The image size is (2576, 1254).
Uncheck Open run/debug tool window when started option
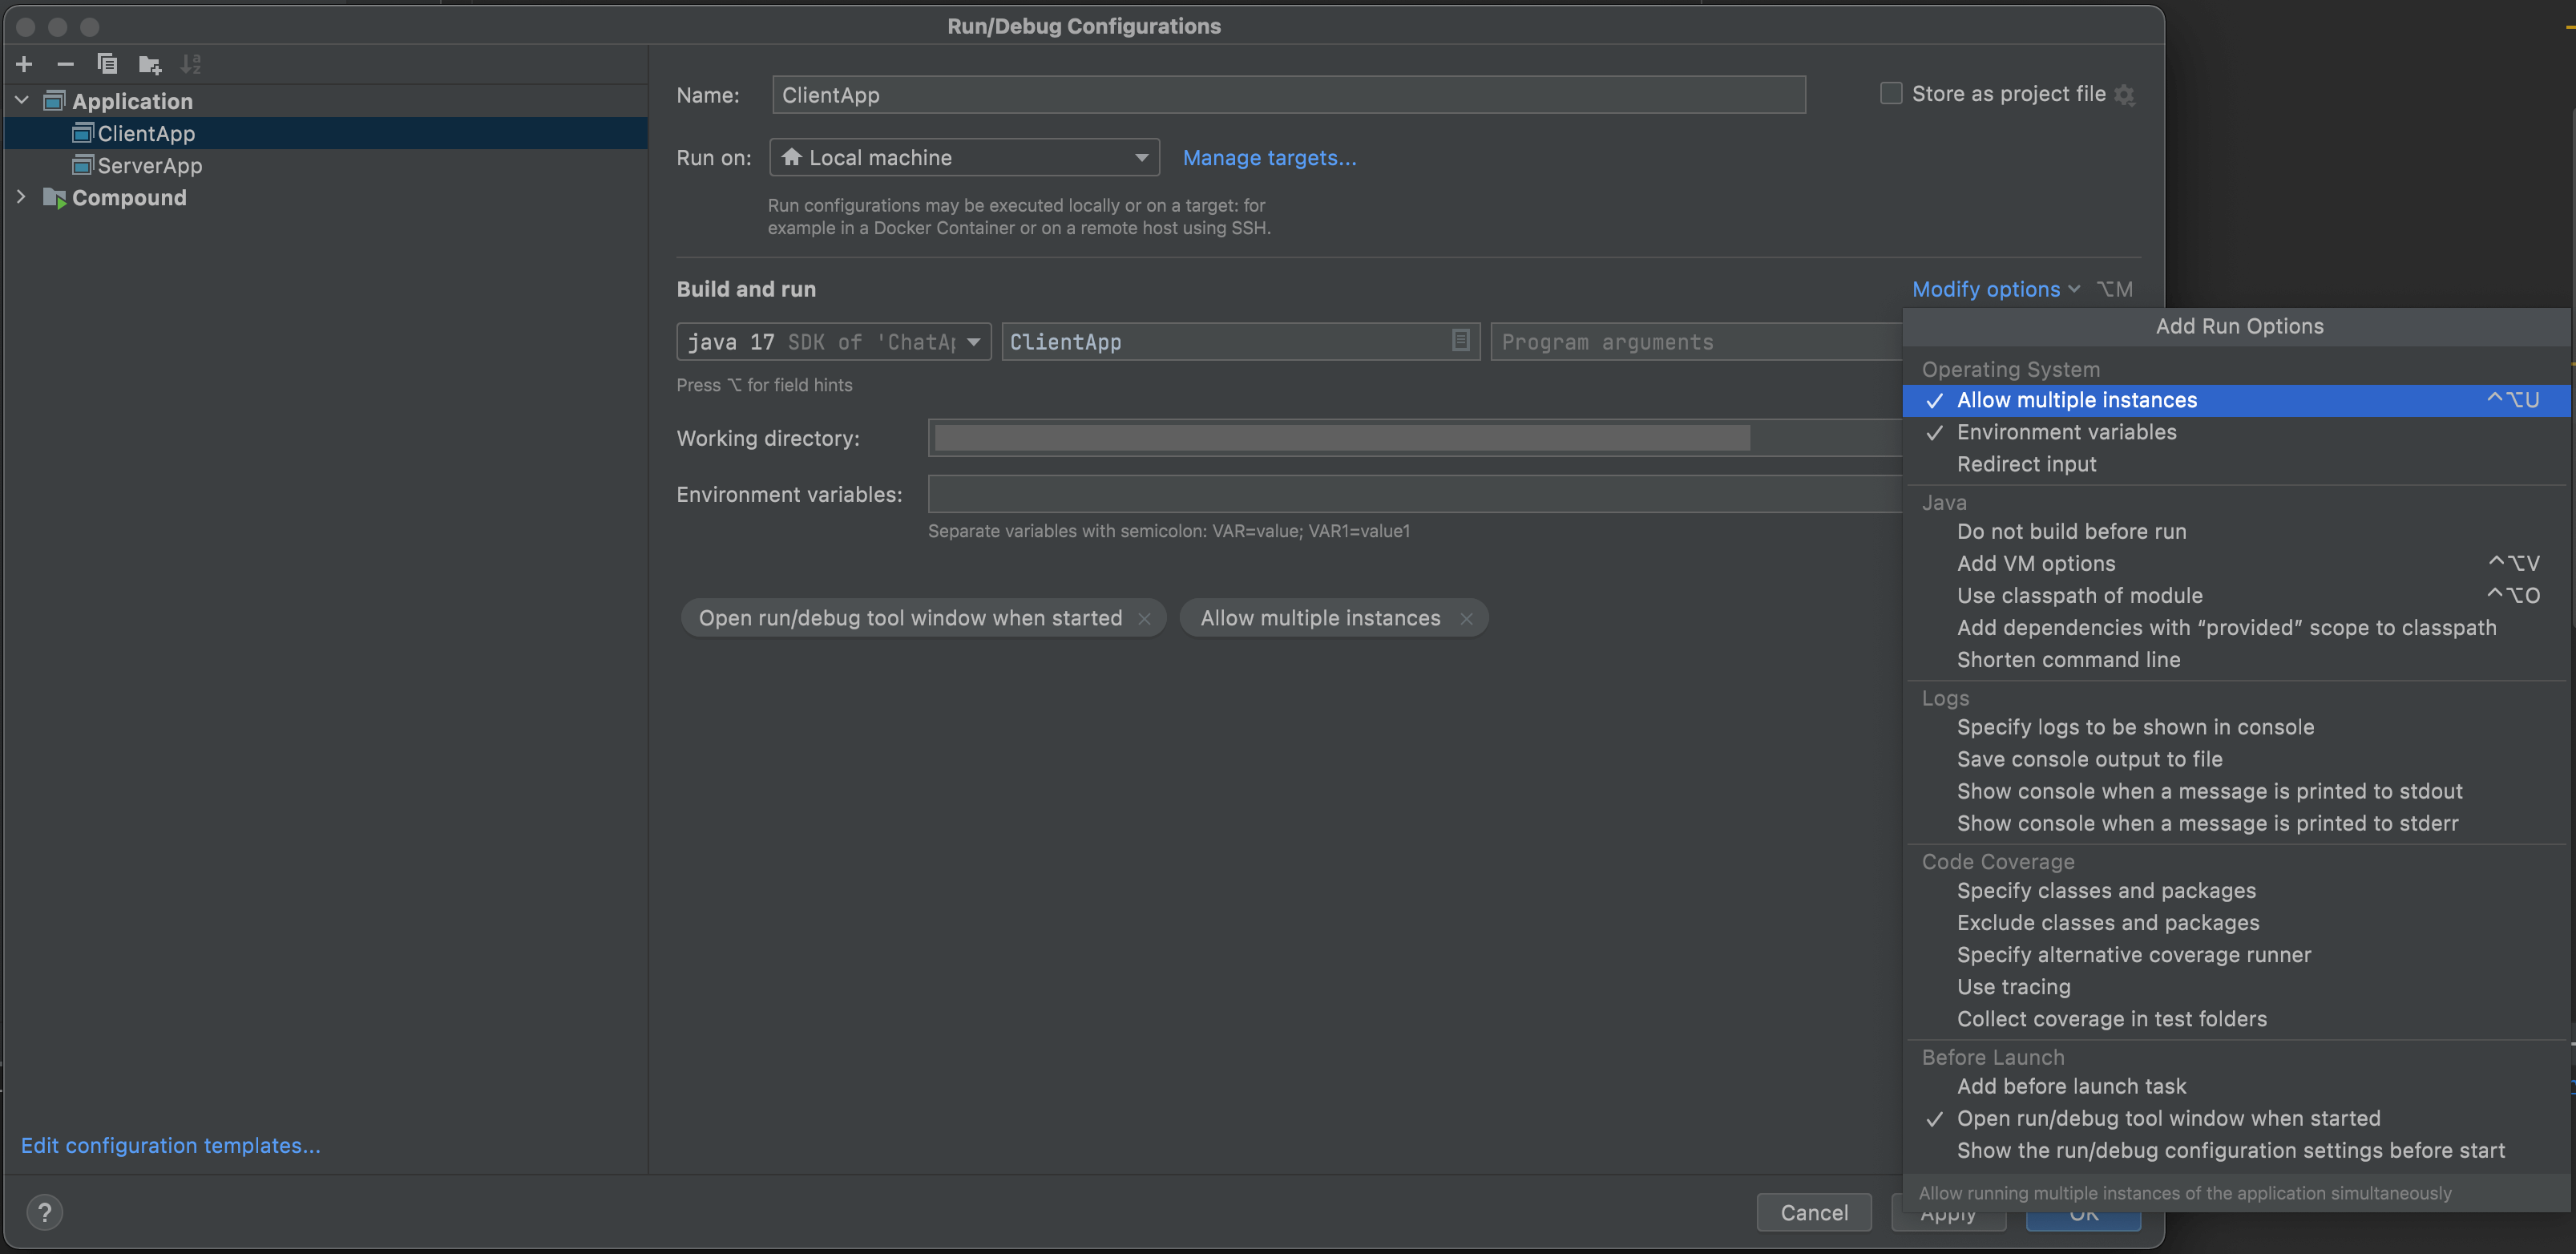pos(2236,1118)
